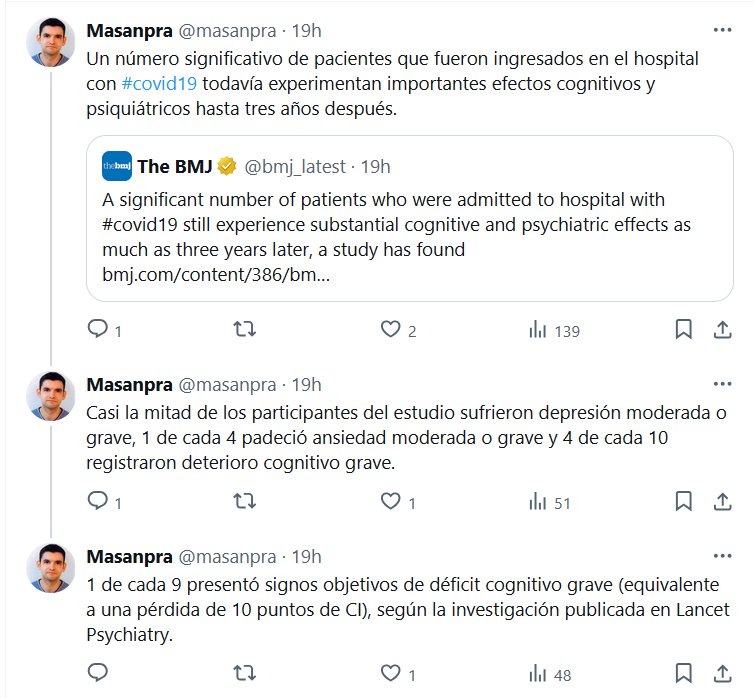Repost the first tweet about covid19 patients
This screenshot has height=698, width=754.
(x=245, y=329)
